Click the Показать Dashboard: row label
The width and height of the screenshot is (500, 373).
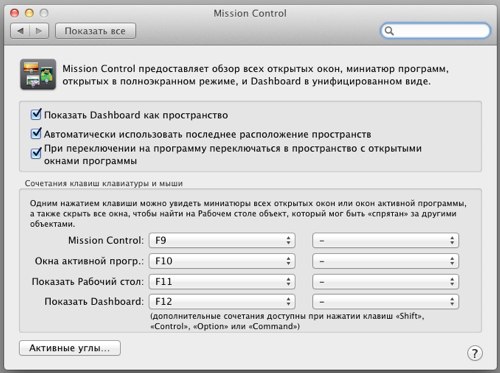coord(94,302)
